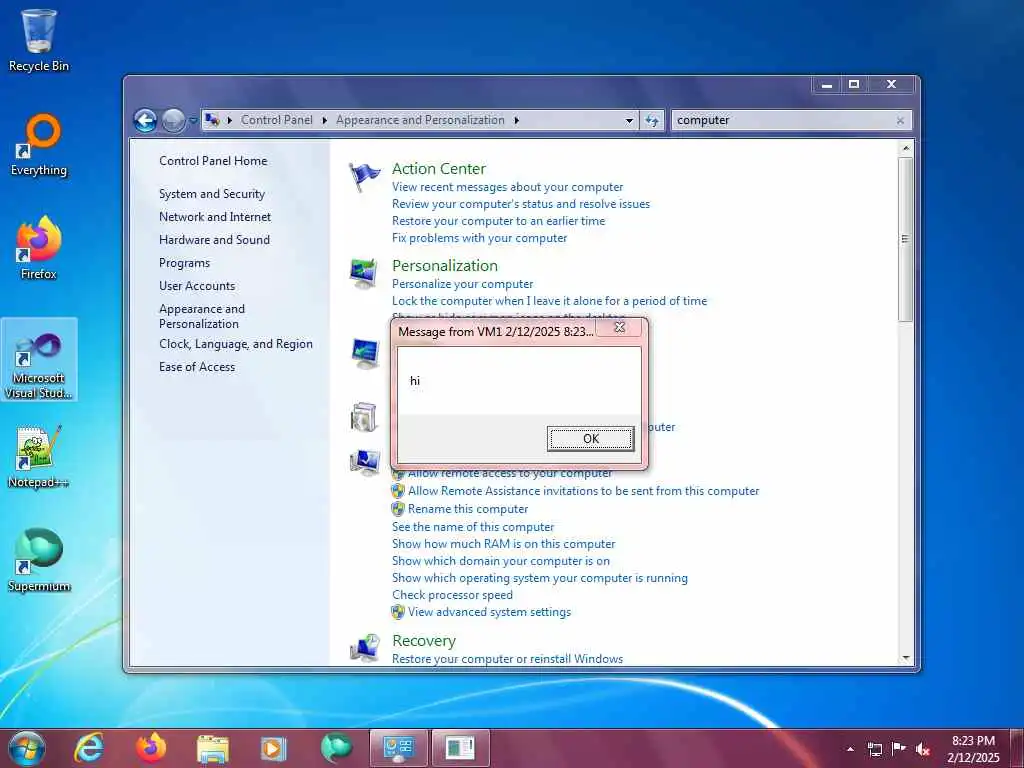
Task: Click Control Panel in the address breadcrumb
Action: coord(277,120)
